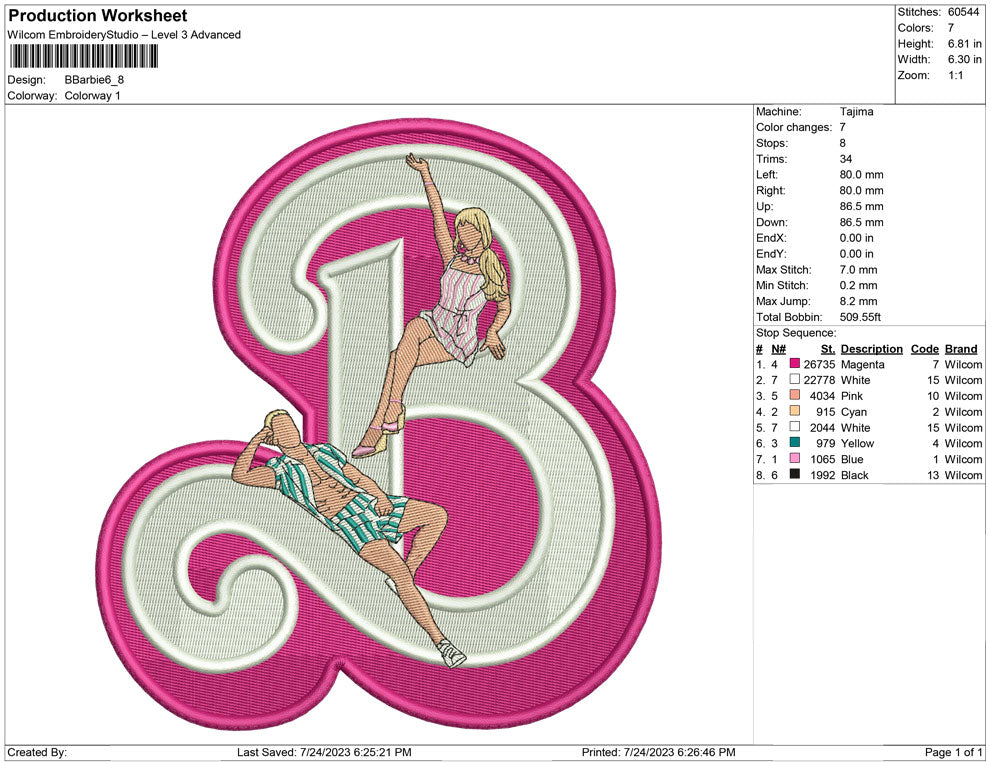This screenshot has height=762, width=990.
Task: Click the Production Worksheet title
Action: click(97, 16)
